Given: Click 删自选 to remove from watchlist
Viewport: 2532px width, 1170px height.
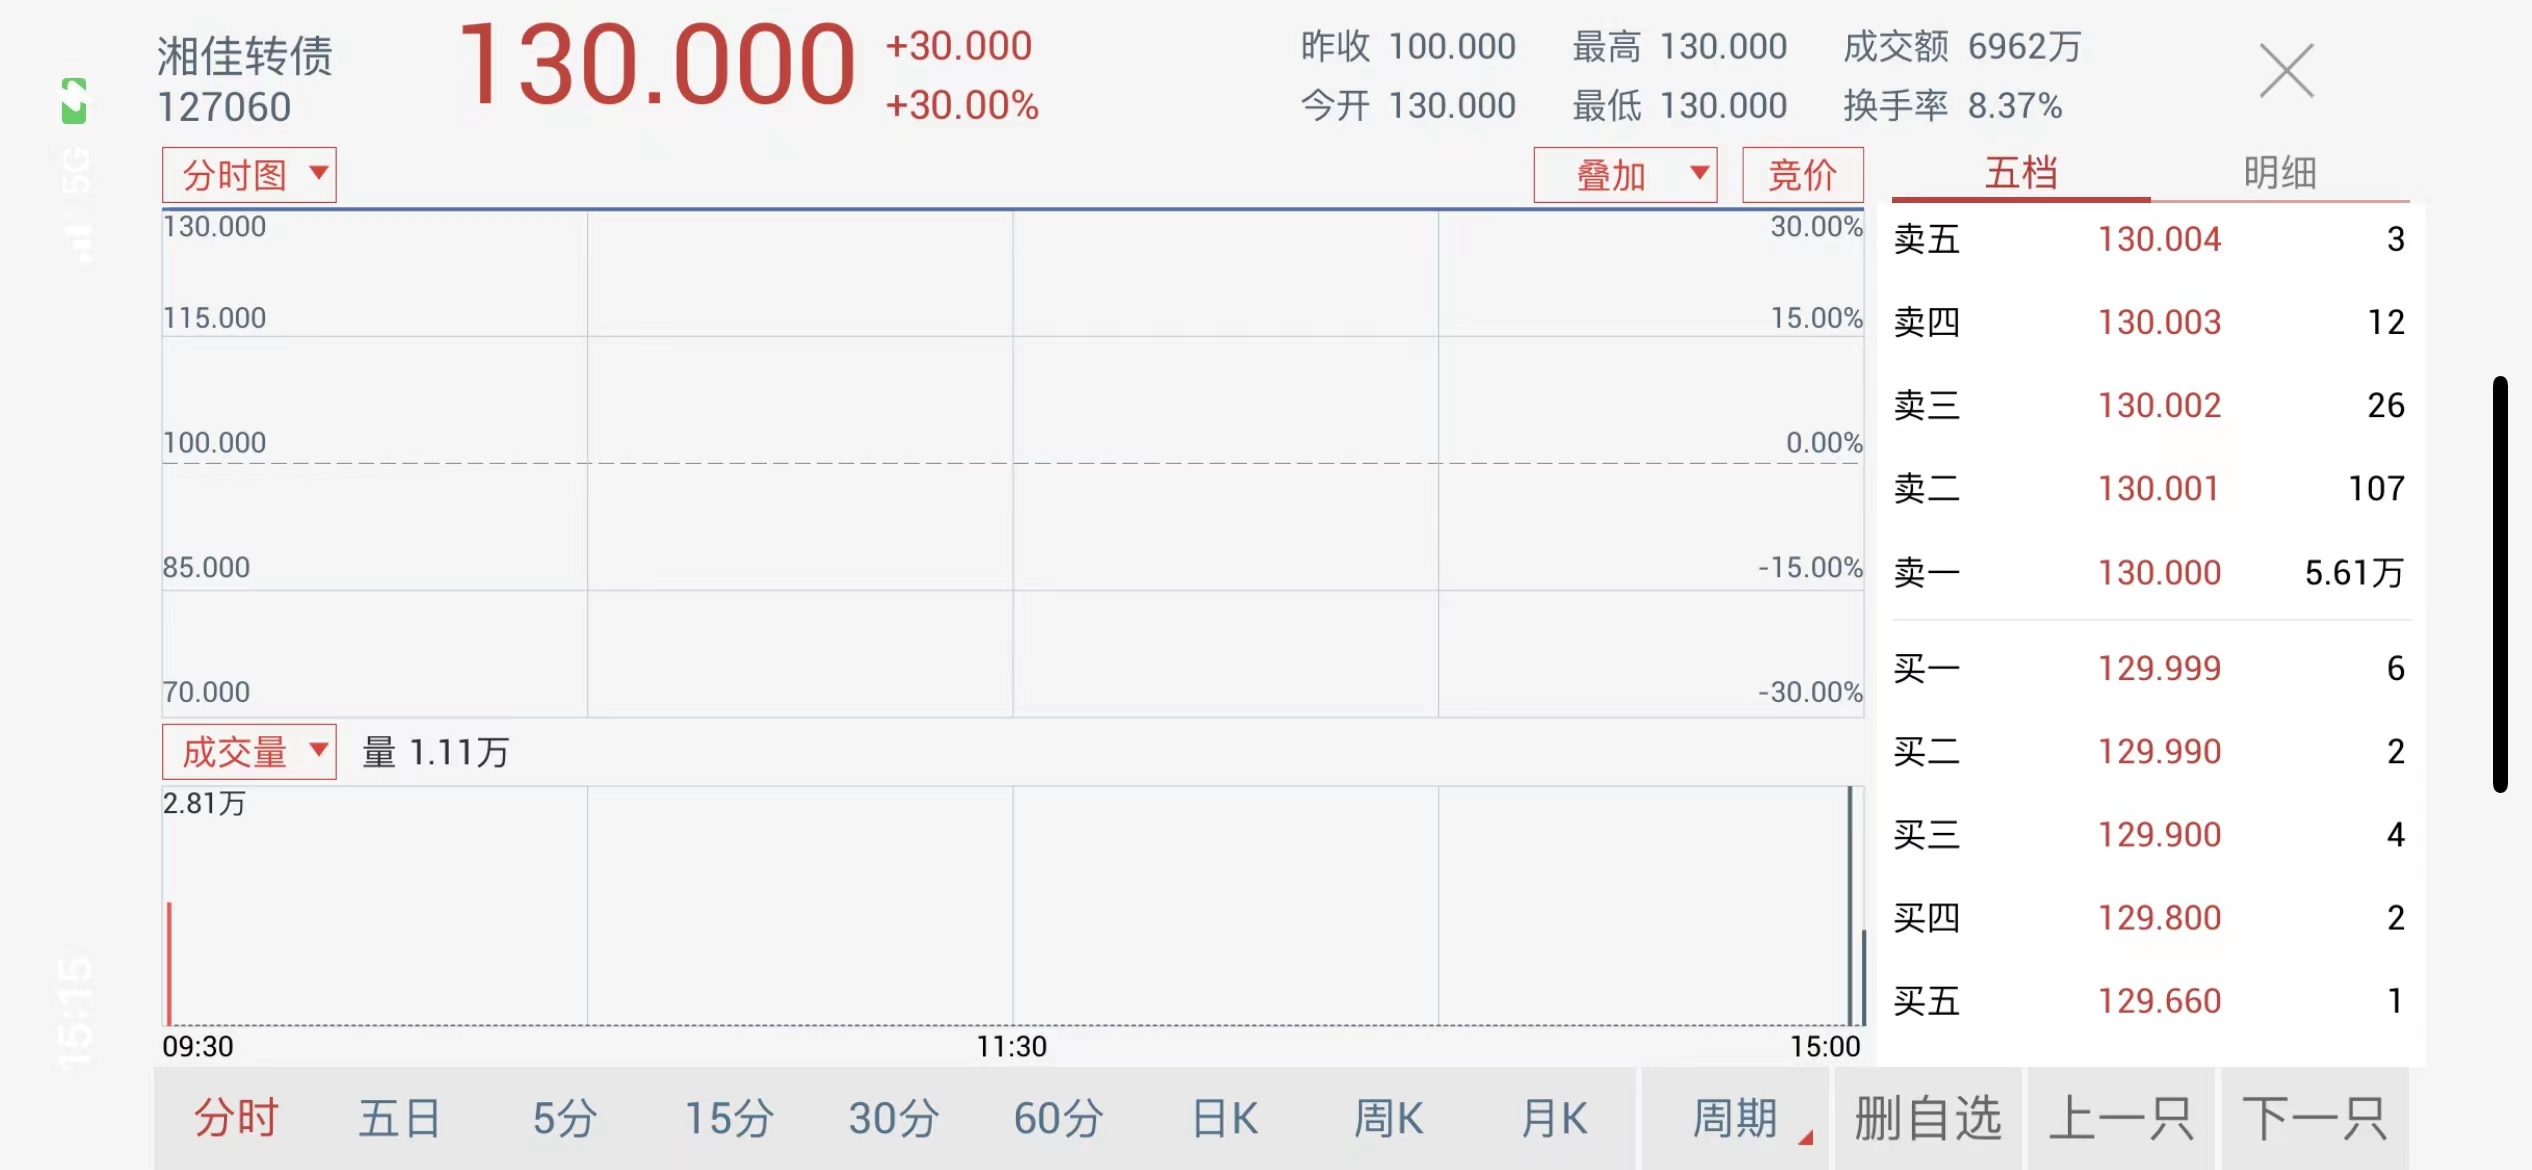Looking at the screenshot, I should tap(1928, 1118).
